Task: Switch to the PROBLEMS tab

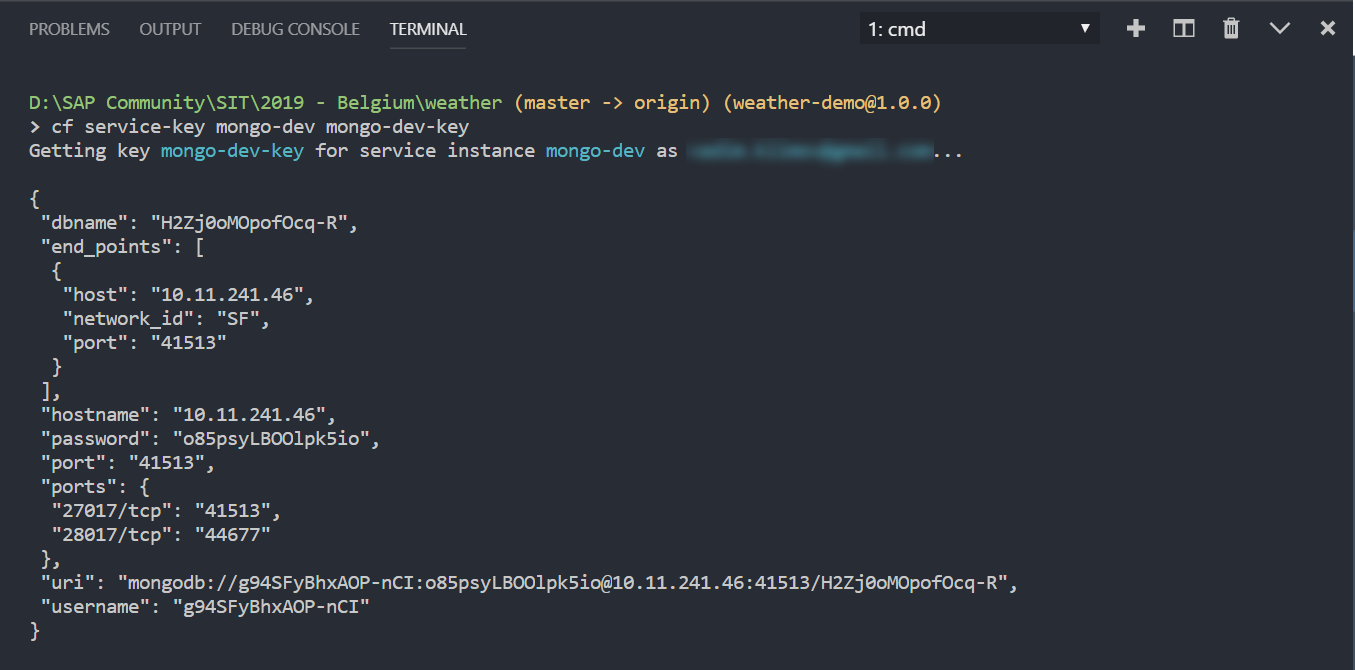Action: click(69, 29)
